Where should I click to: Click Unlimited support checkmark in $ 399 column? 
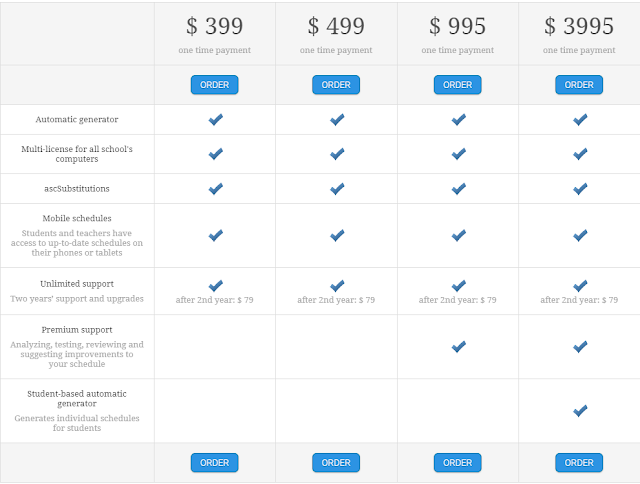215,286
